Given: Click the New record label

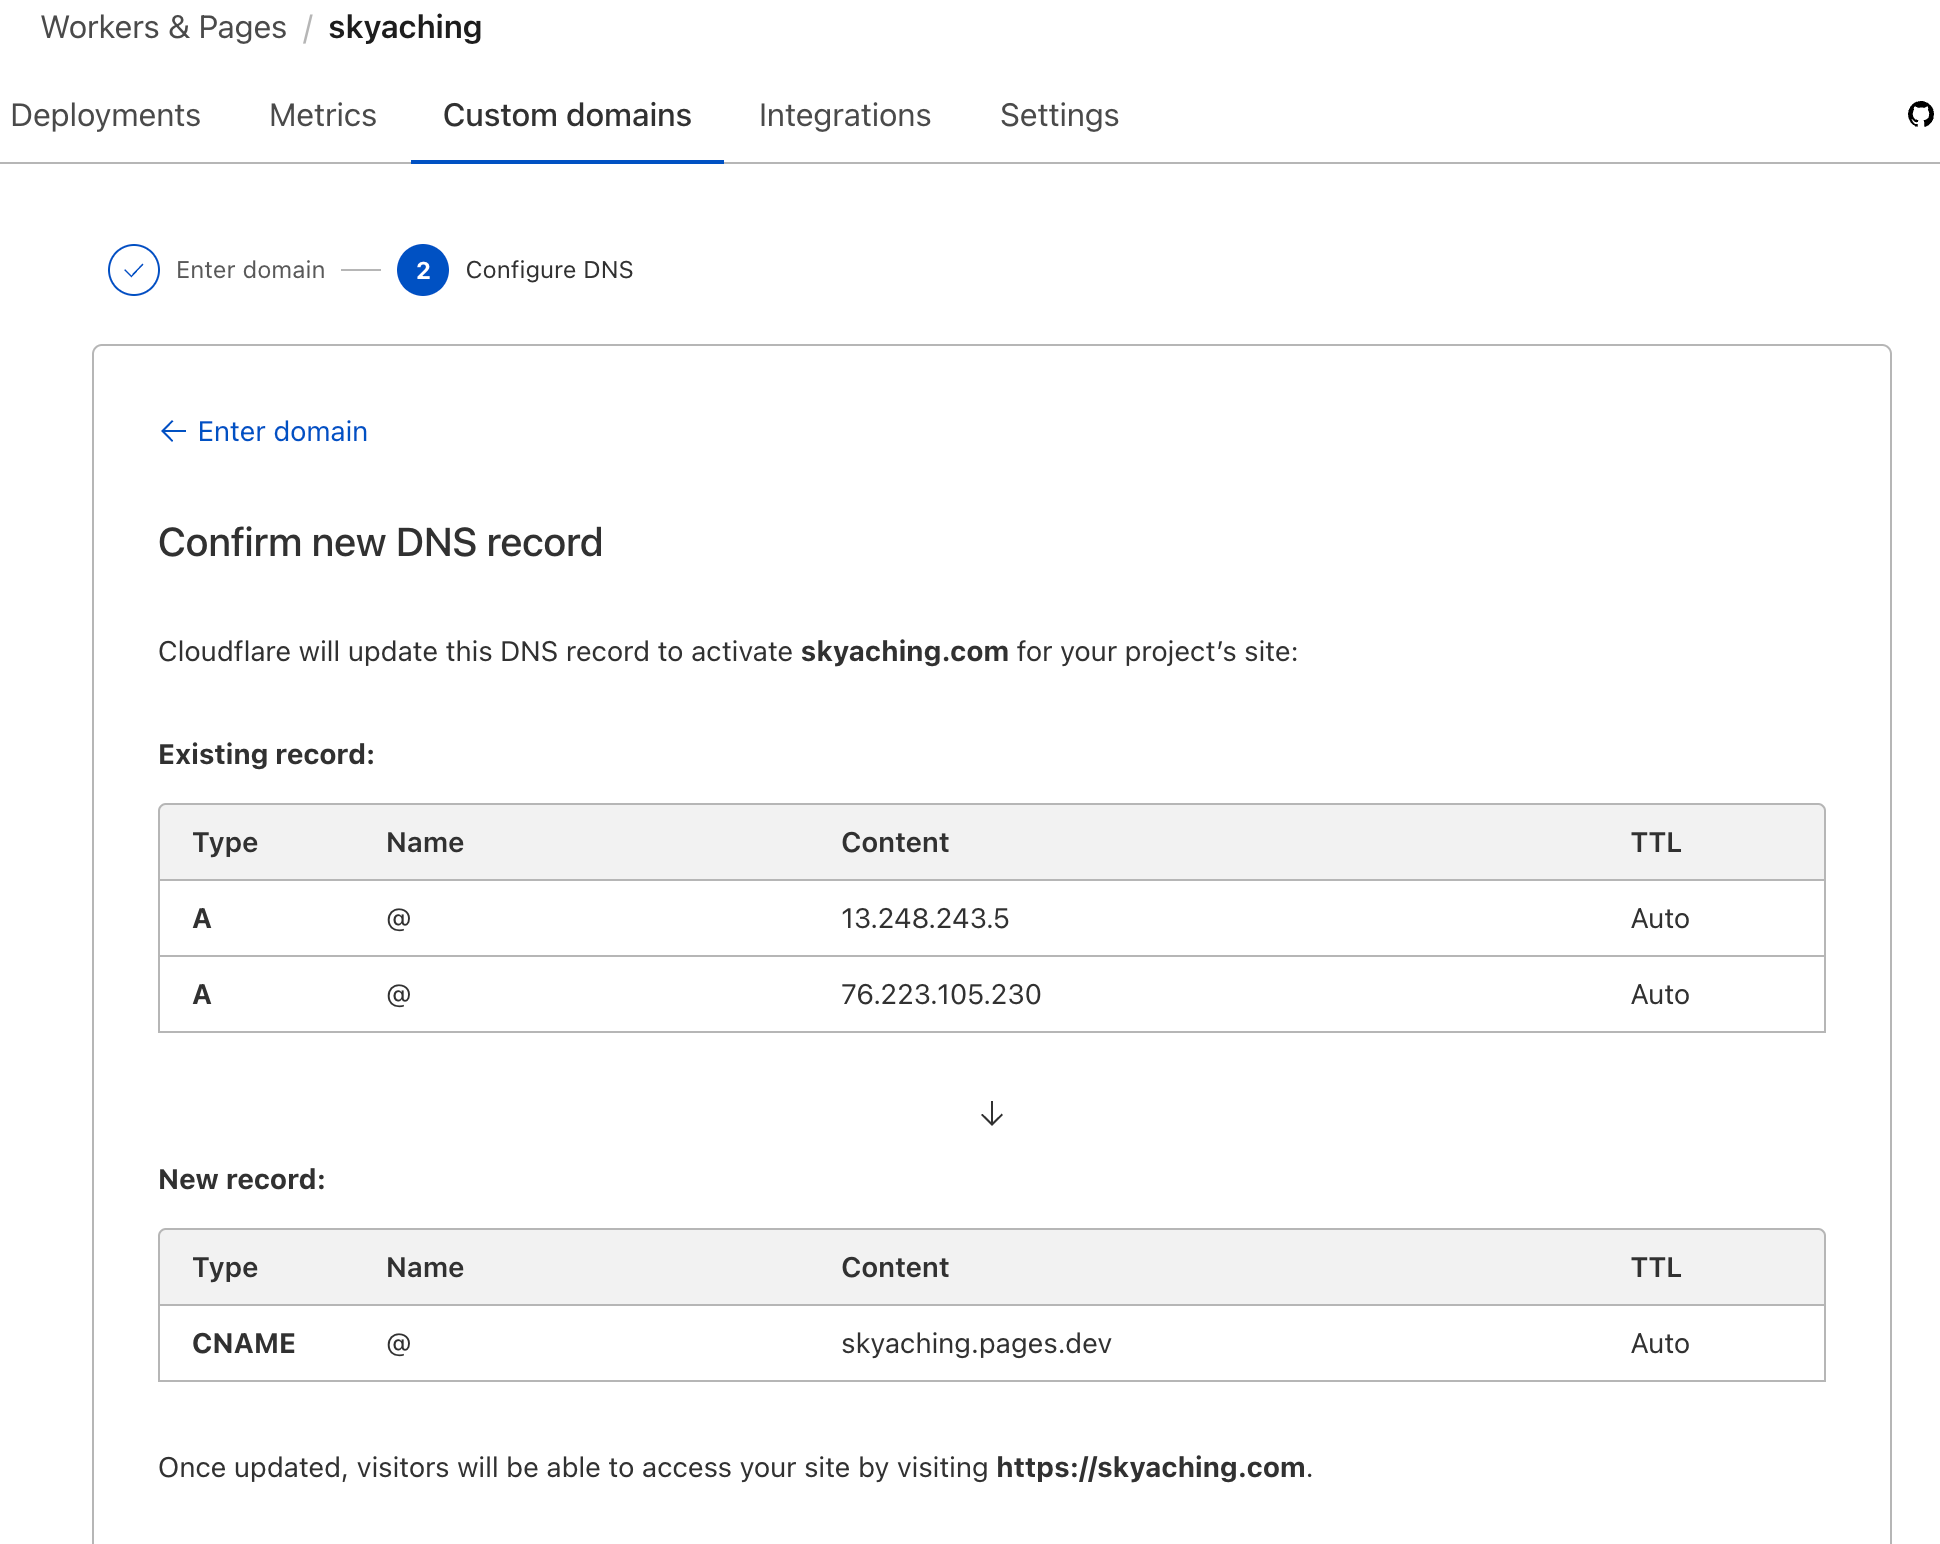Looking at the screenshot, I should pyautogui.click(x=242, y=1179).
